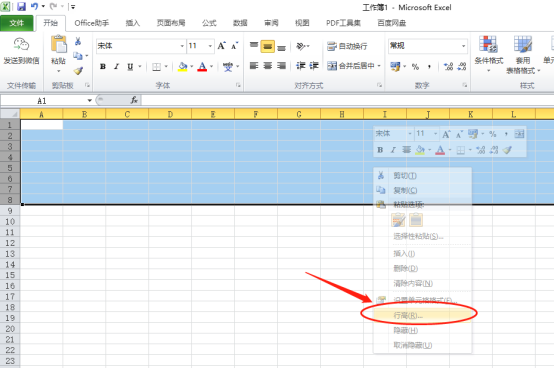Click the Send to WeChat icon
This screenshot has width=554, height=369.
[21, 45]
